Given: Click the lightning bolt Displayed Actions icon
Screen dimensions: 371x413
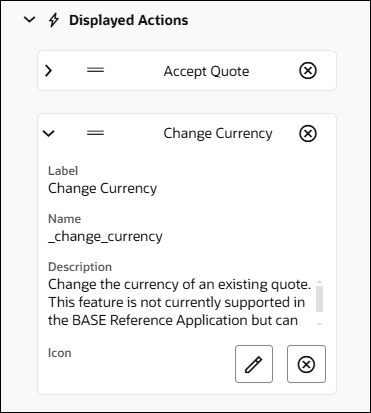Looking at the screenshot, I should [54, 20].
